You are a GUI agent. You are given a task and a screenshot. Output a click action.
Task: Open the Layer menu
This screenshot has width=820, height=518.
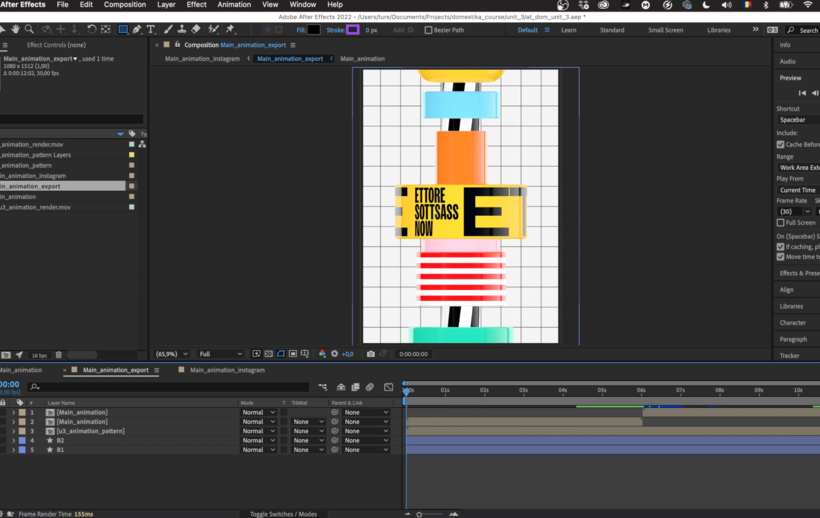(x=166, y=5)
